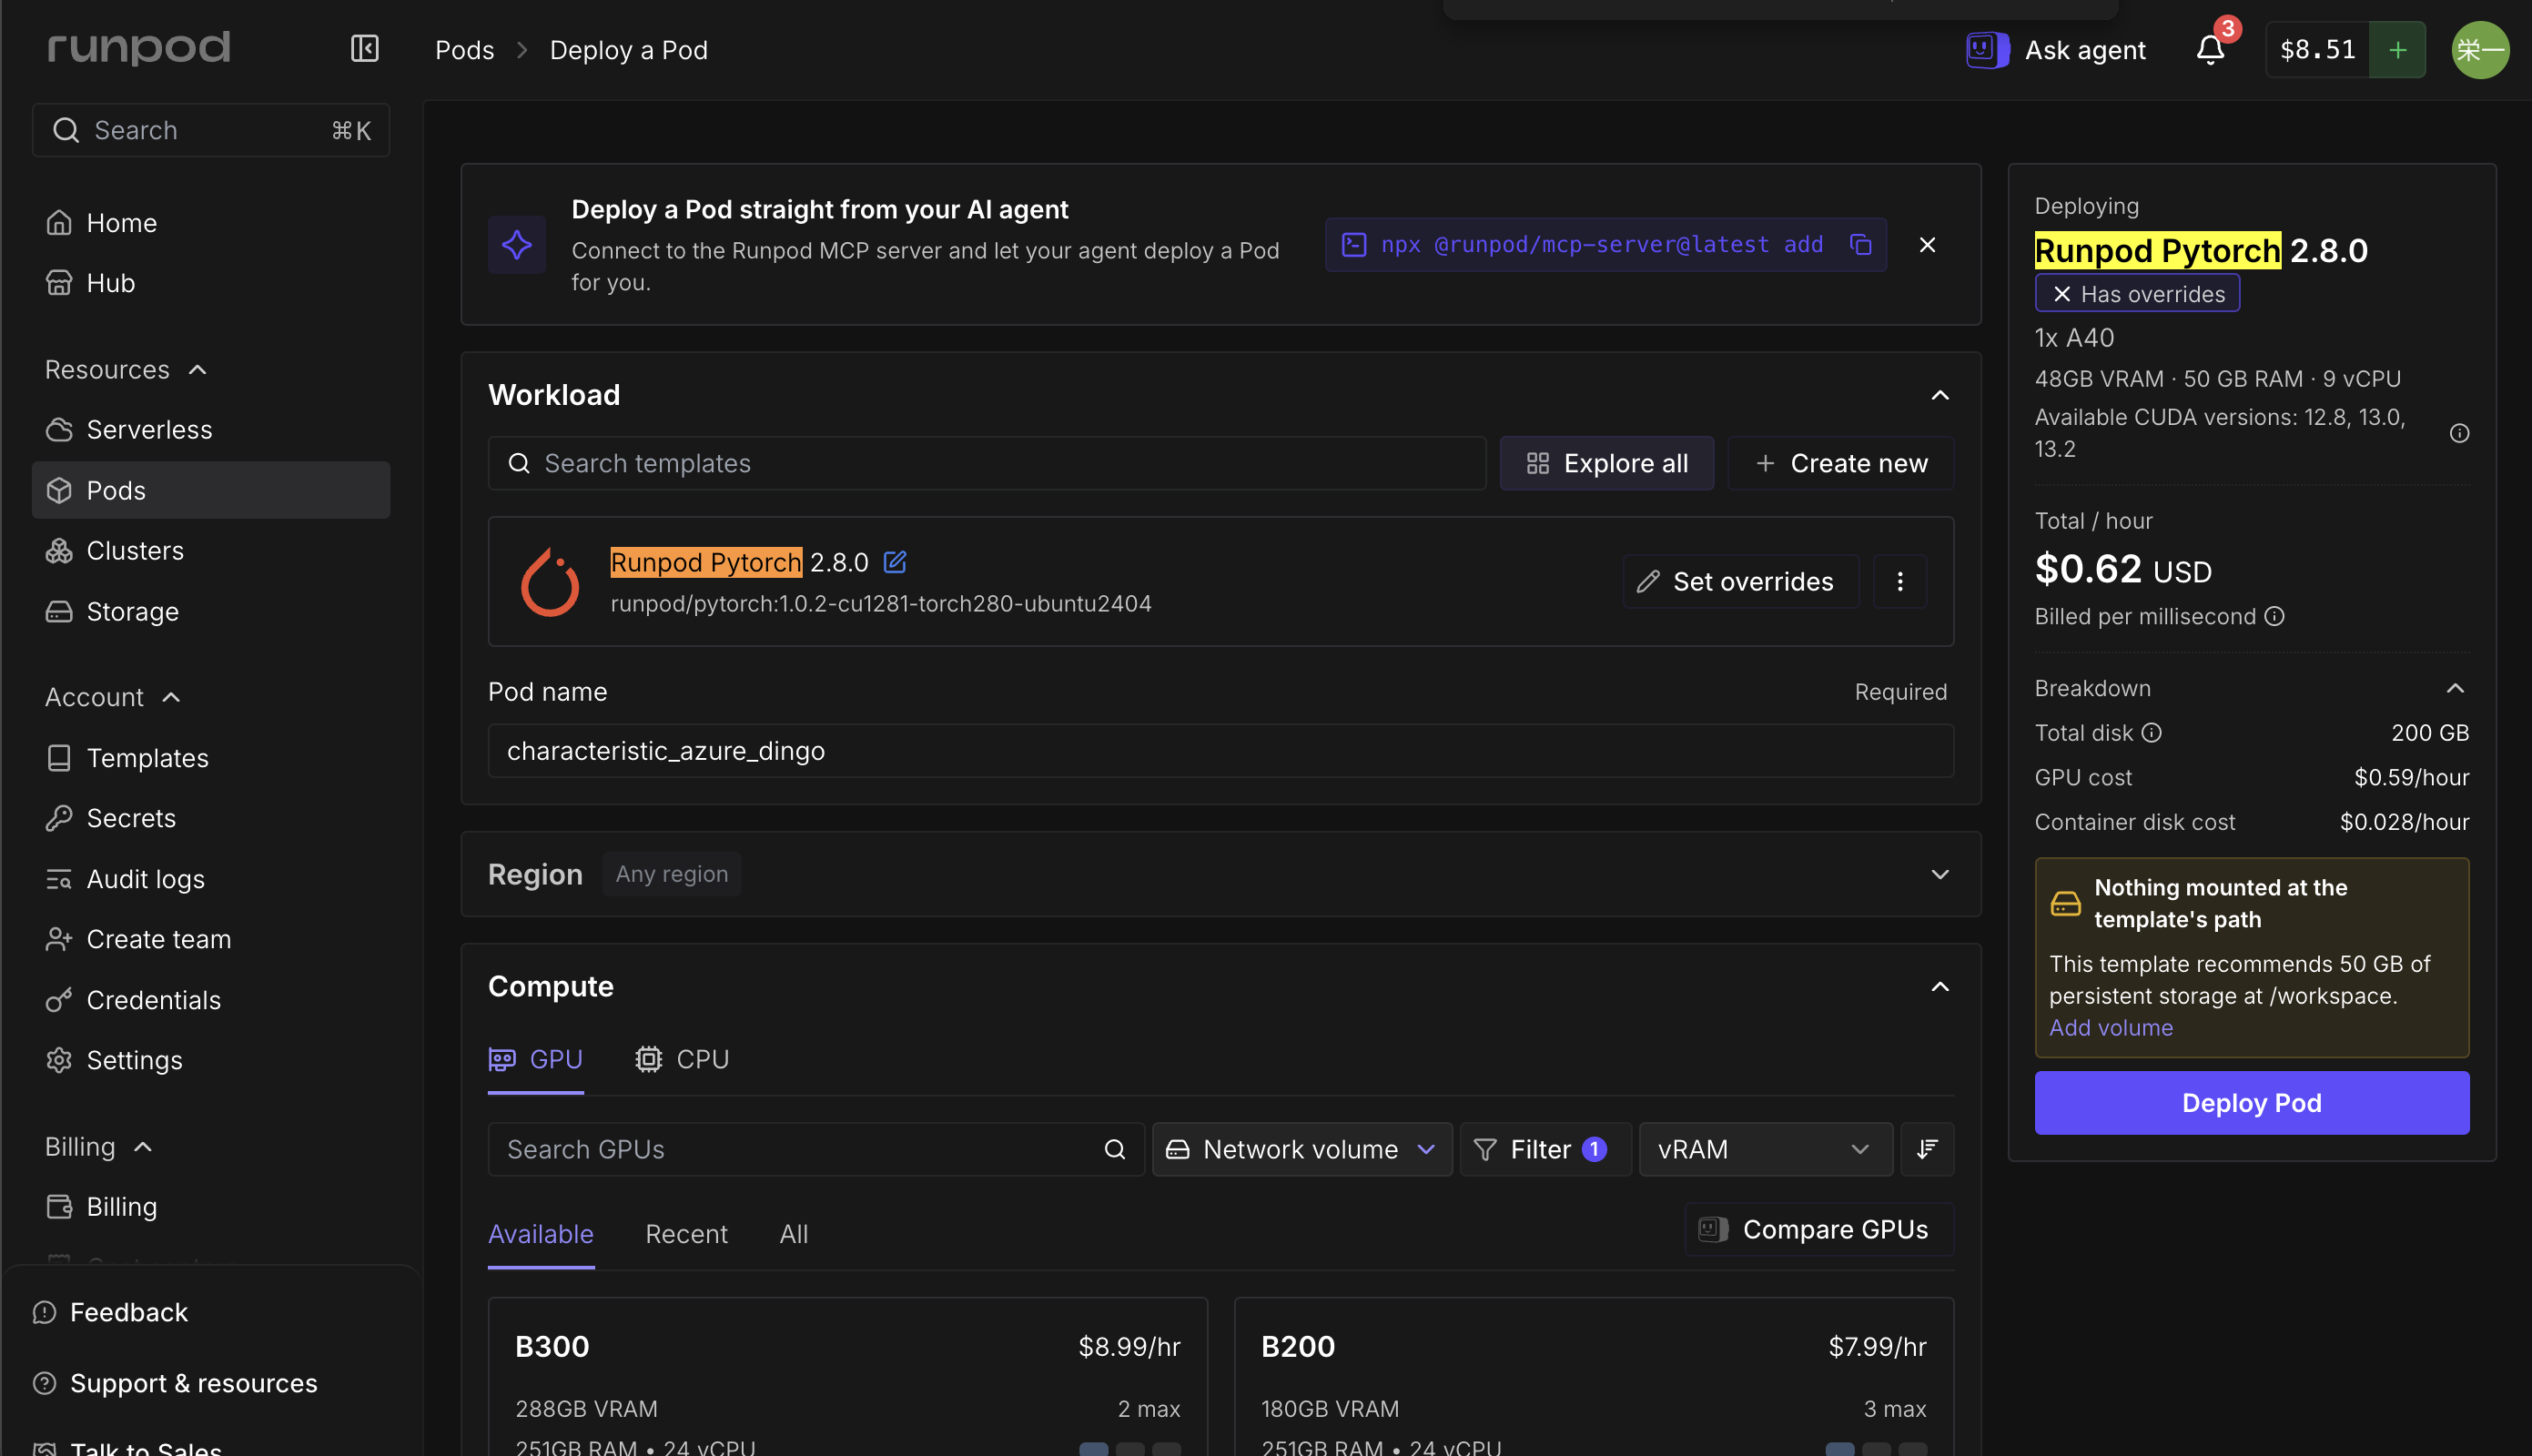Expand the Region section
2532x1456 pixels.
click(1939, 874)
